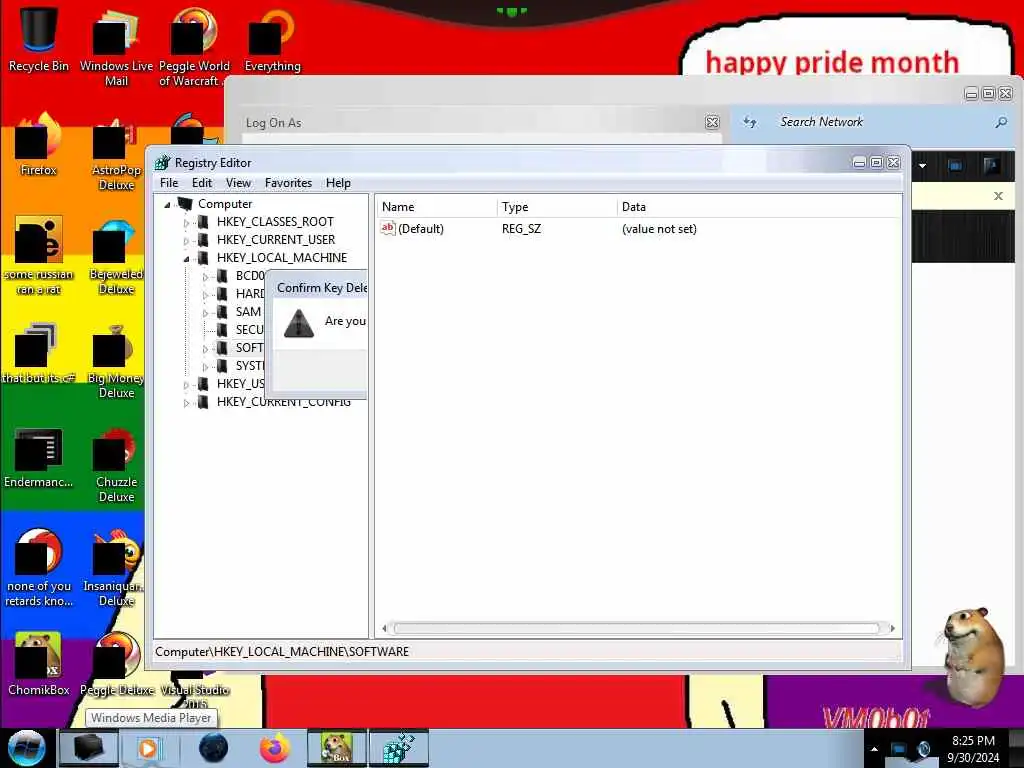Select the HKEY_CLASSES_ROOT tree item
Screen dimensions: 1024x768
point(275,222)
